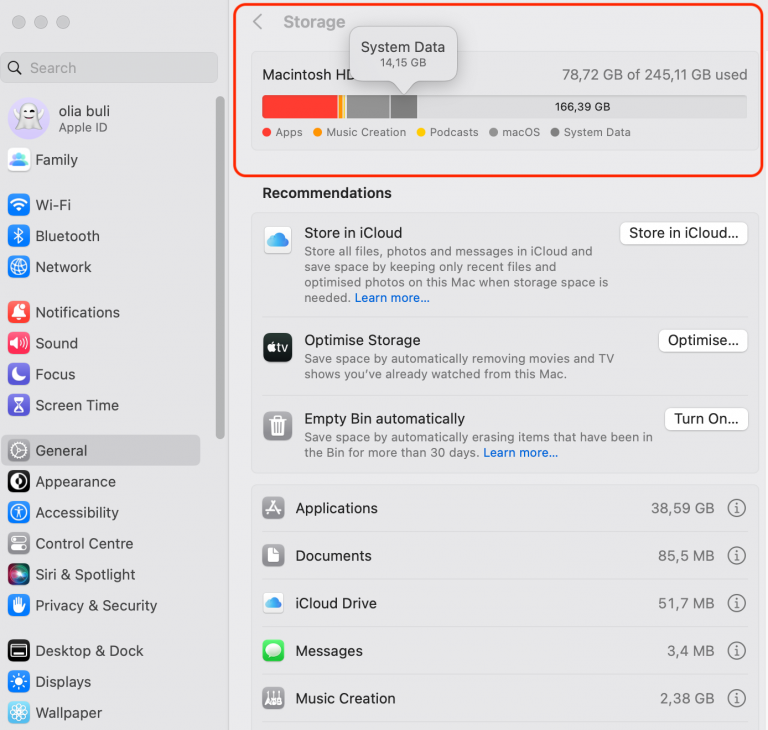Select the iCloud Drive row label

click(x=336, y=603)
